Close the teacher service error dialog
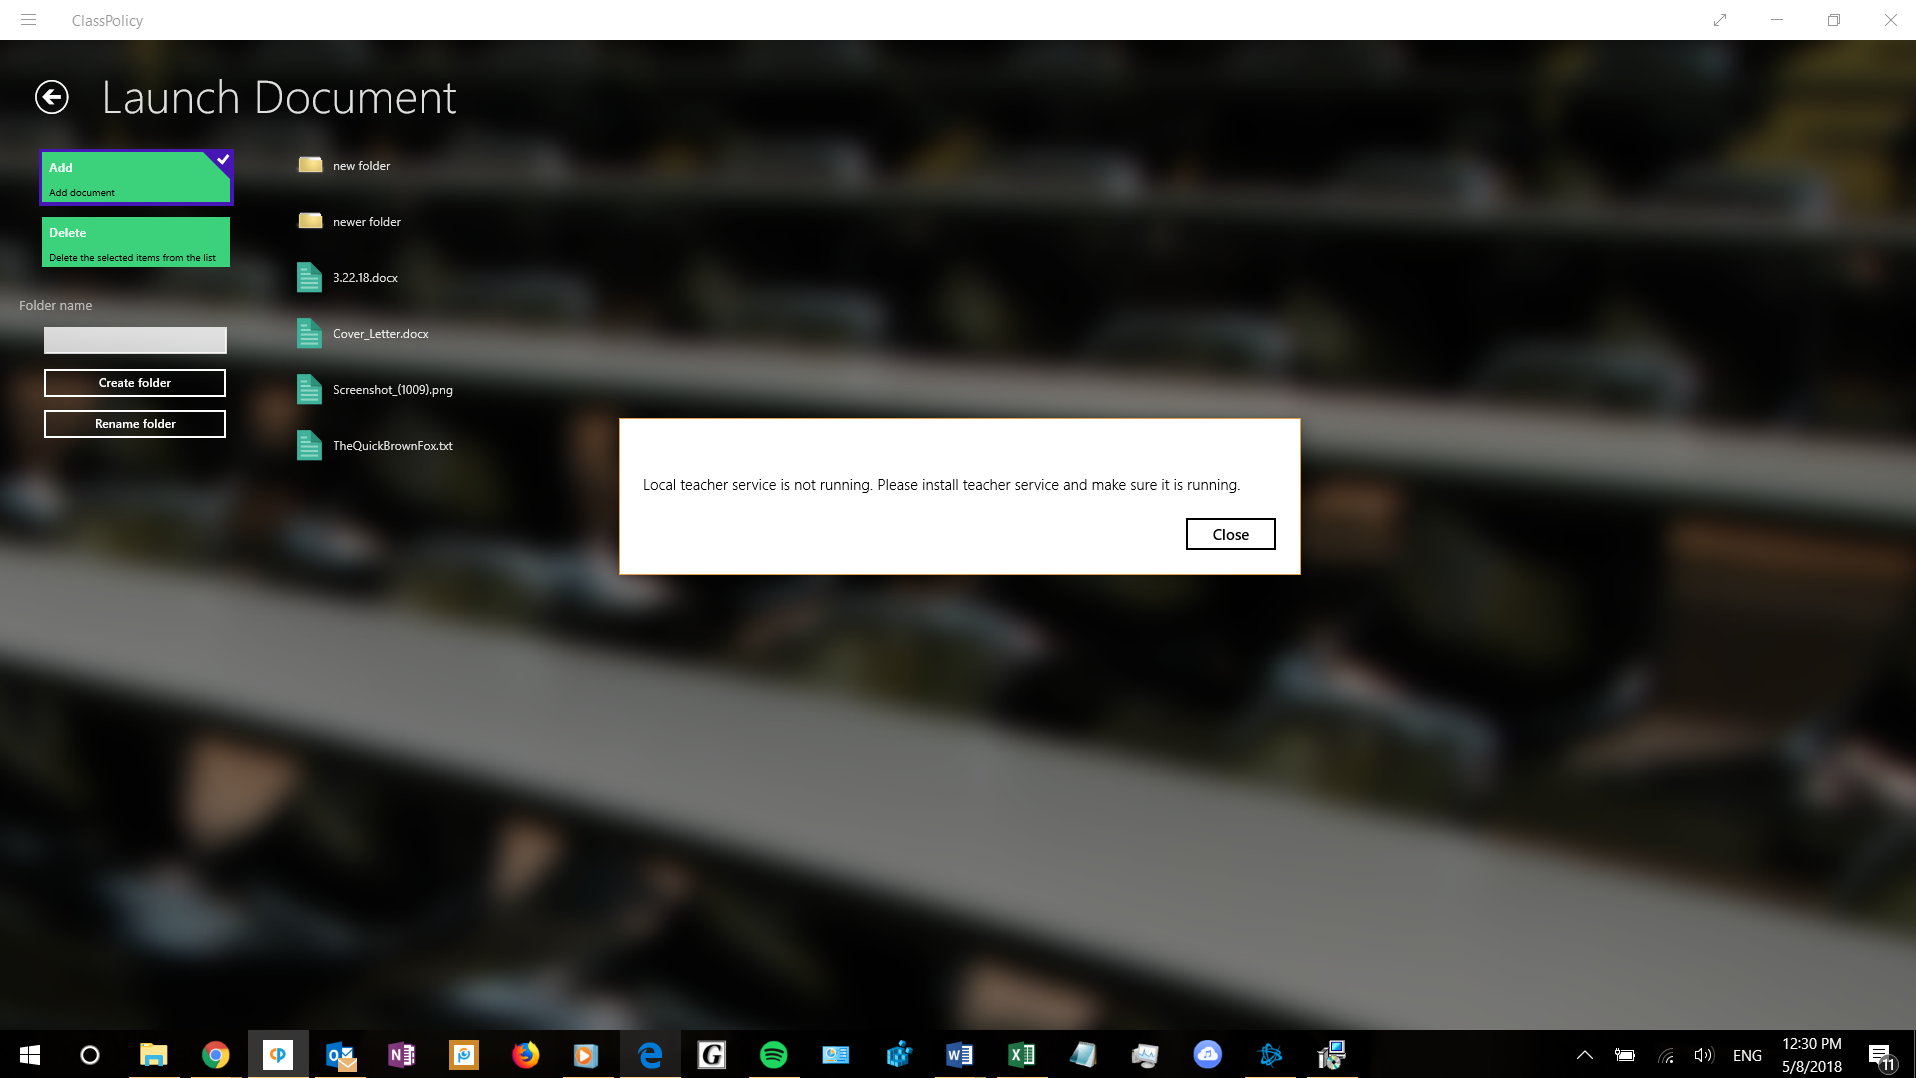Image resolution: width=1916 pixels, height=1078 pixels. point(1230,533)
